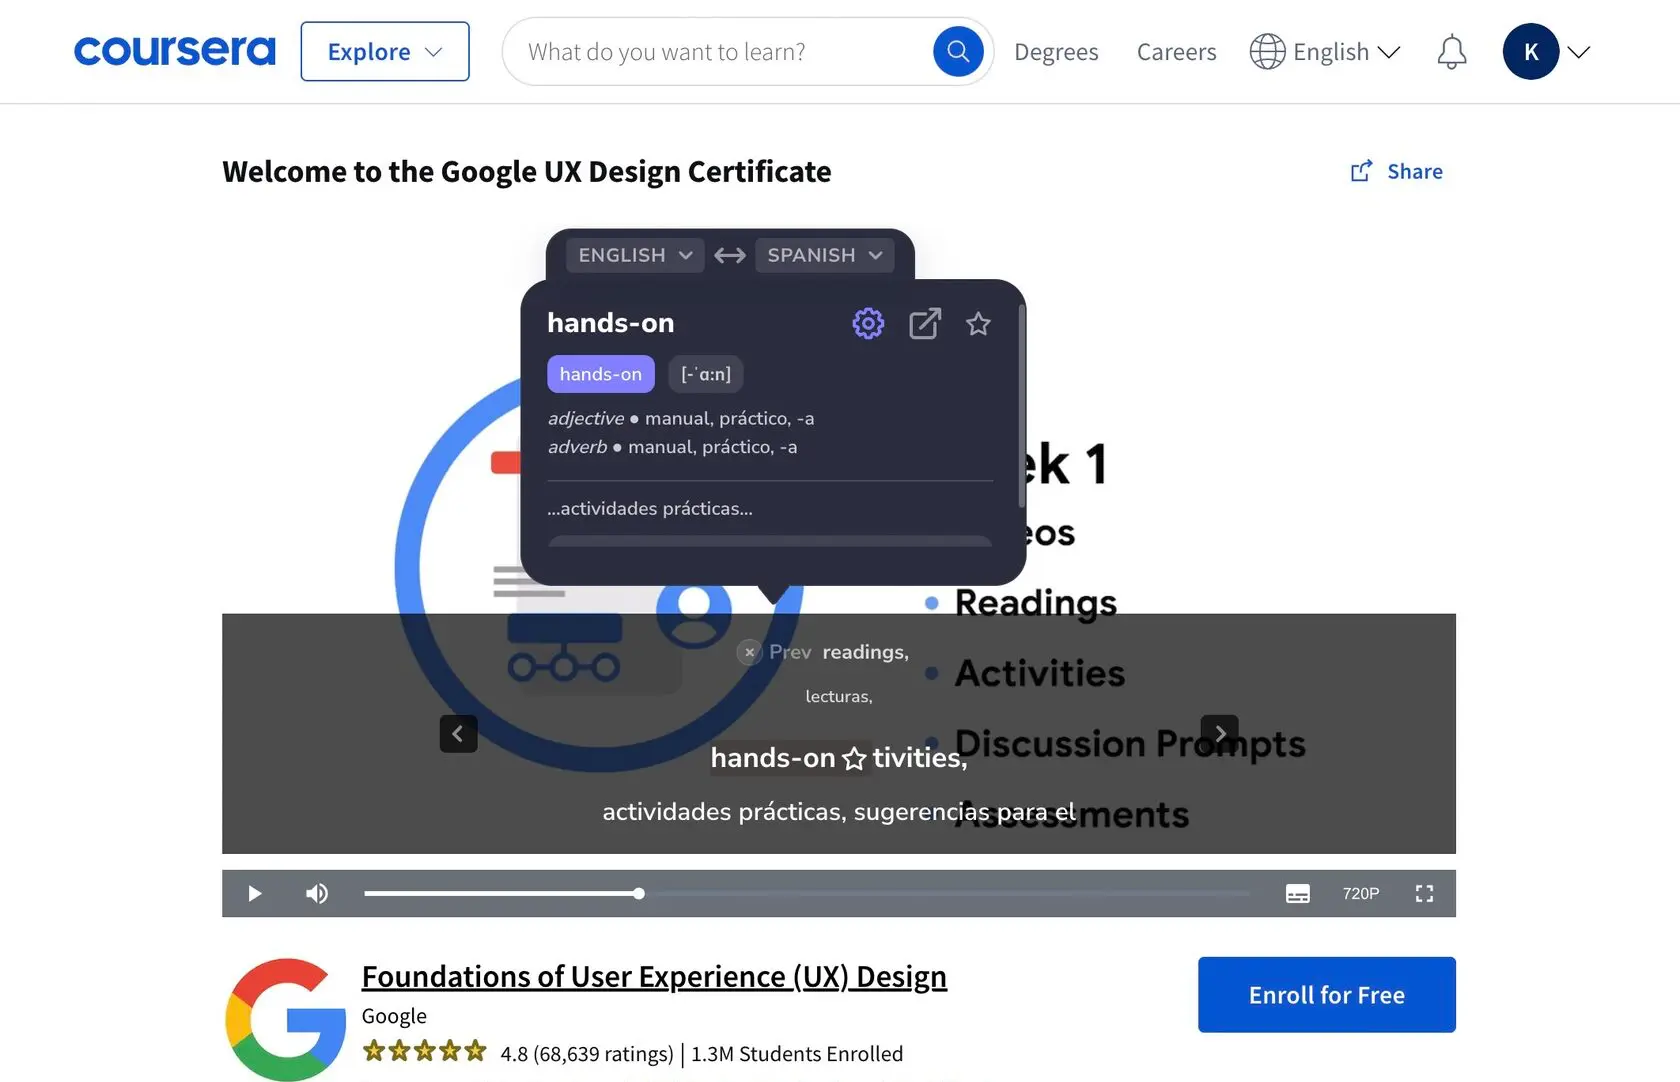Open notifications bell
The image size is (1680, 1082).
1451,51
